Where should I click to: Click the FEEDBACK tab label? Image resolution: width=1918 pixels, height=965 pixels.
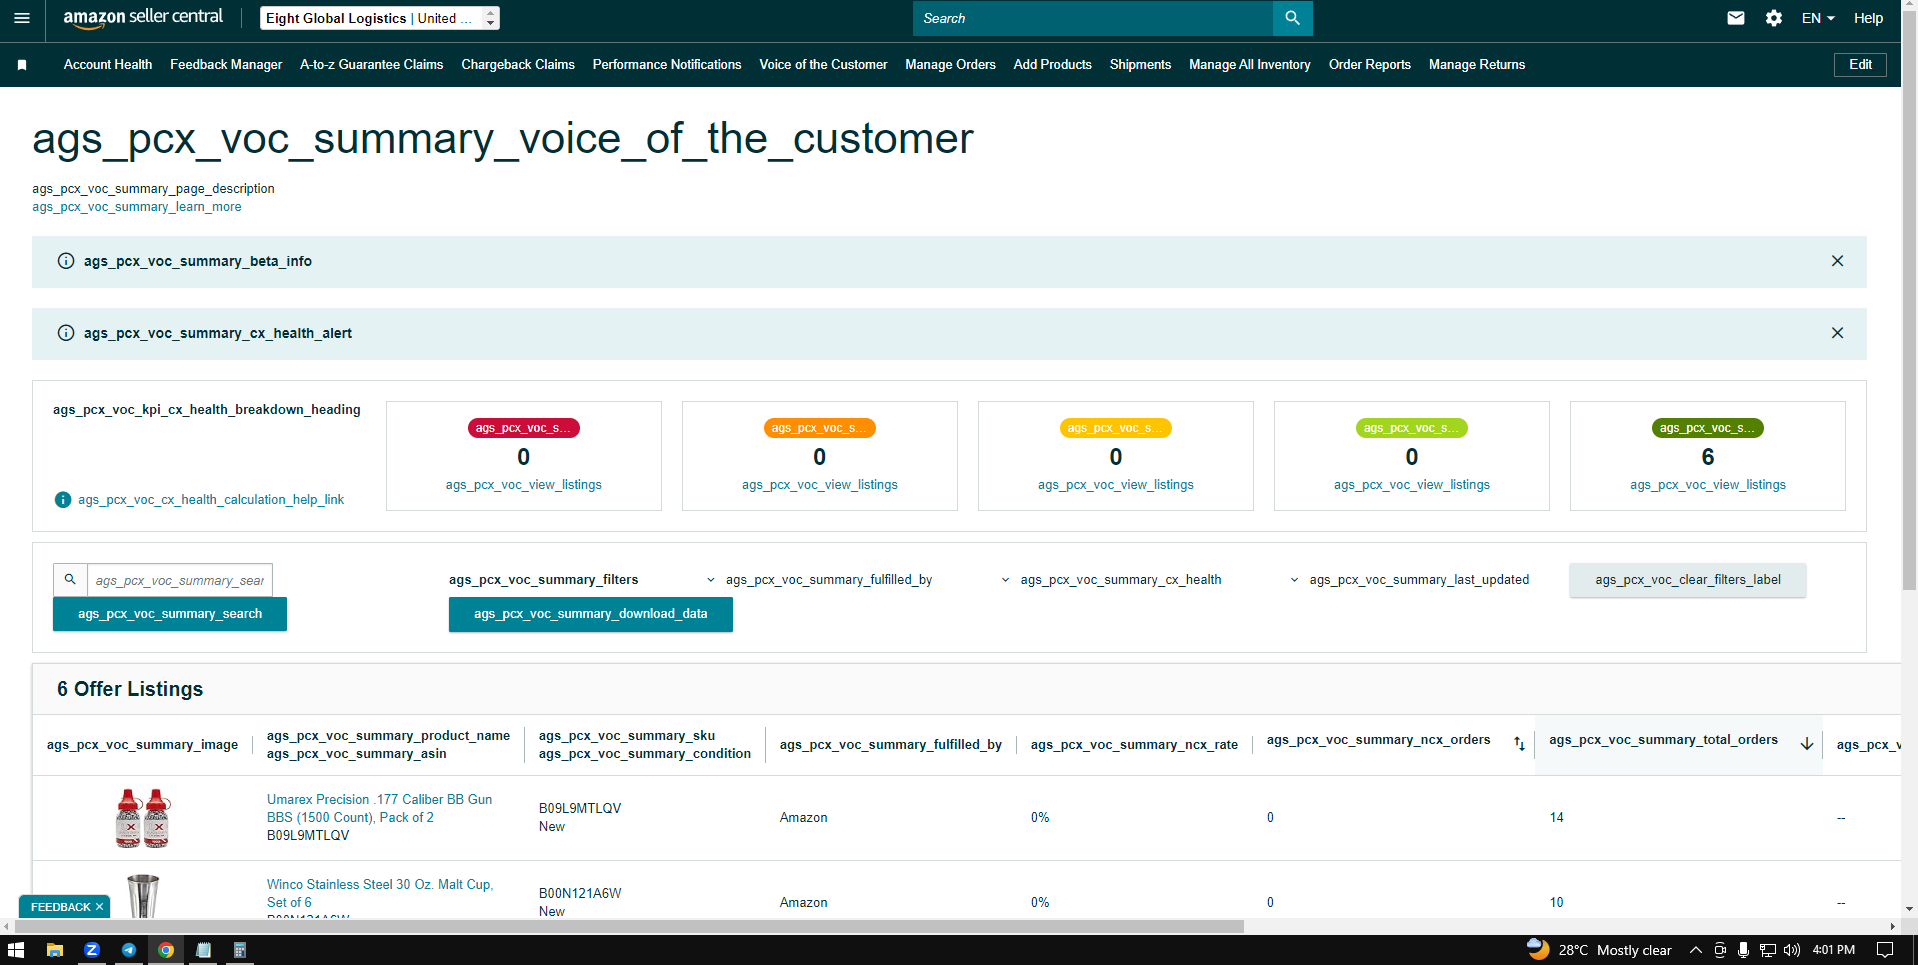click(x=60, y=907)
